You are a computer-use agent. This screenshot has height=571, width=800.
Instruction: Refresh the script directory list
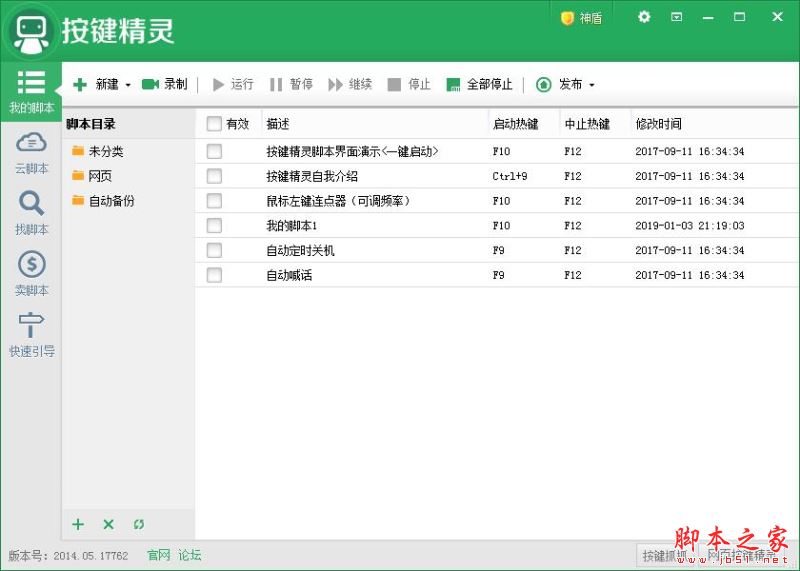pos(139,524)
